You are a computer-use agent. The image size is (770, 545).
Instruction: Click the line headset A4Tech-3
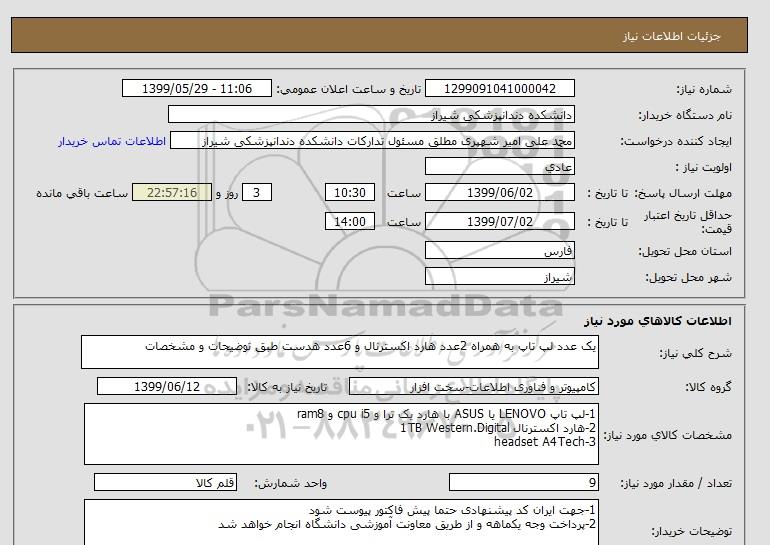(x=545, y=442)
